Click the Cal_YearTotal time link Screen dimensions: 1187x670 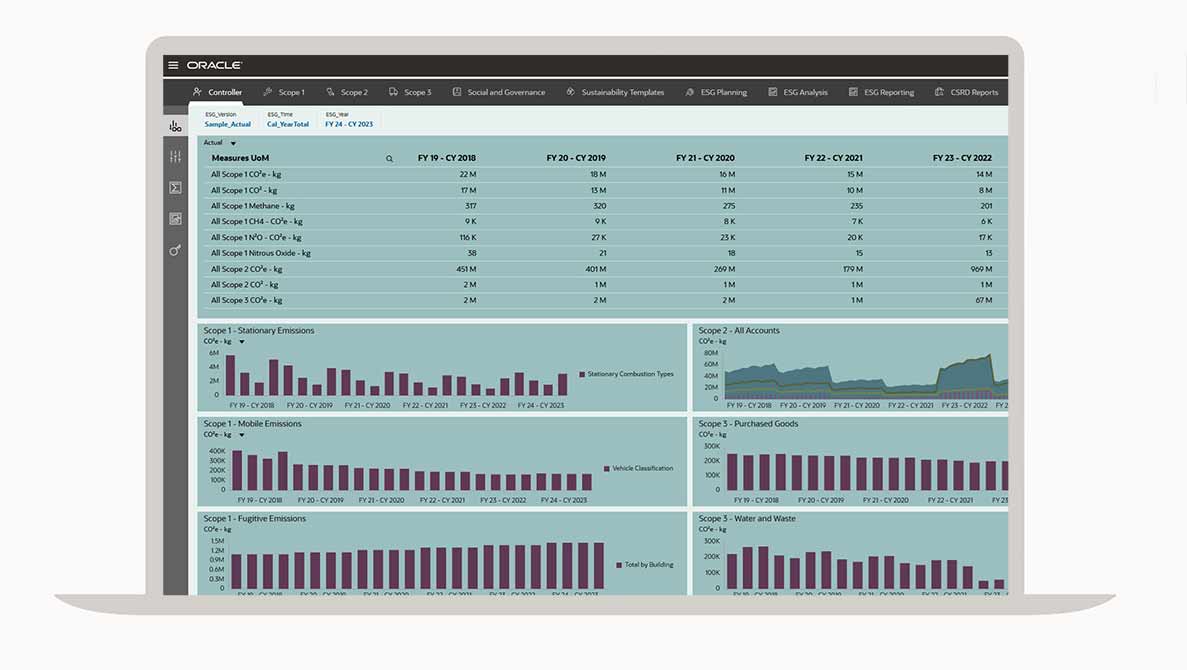287,124
